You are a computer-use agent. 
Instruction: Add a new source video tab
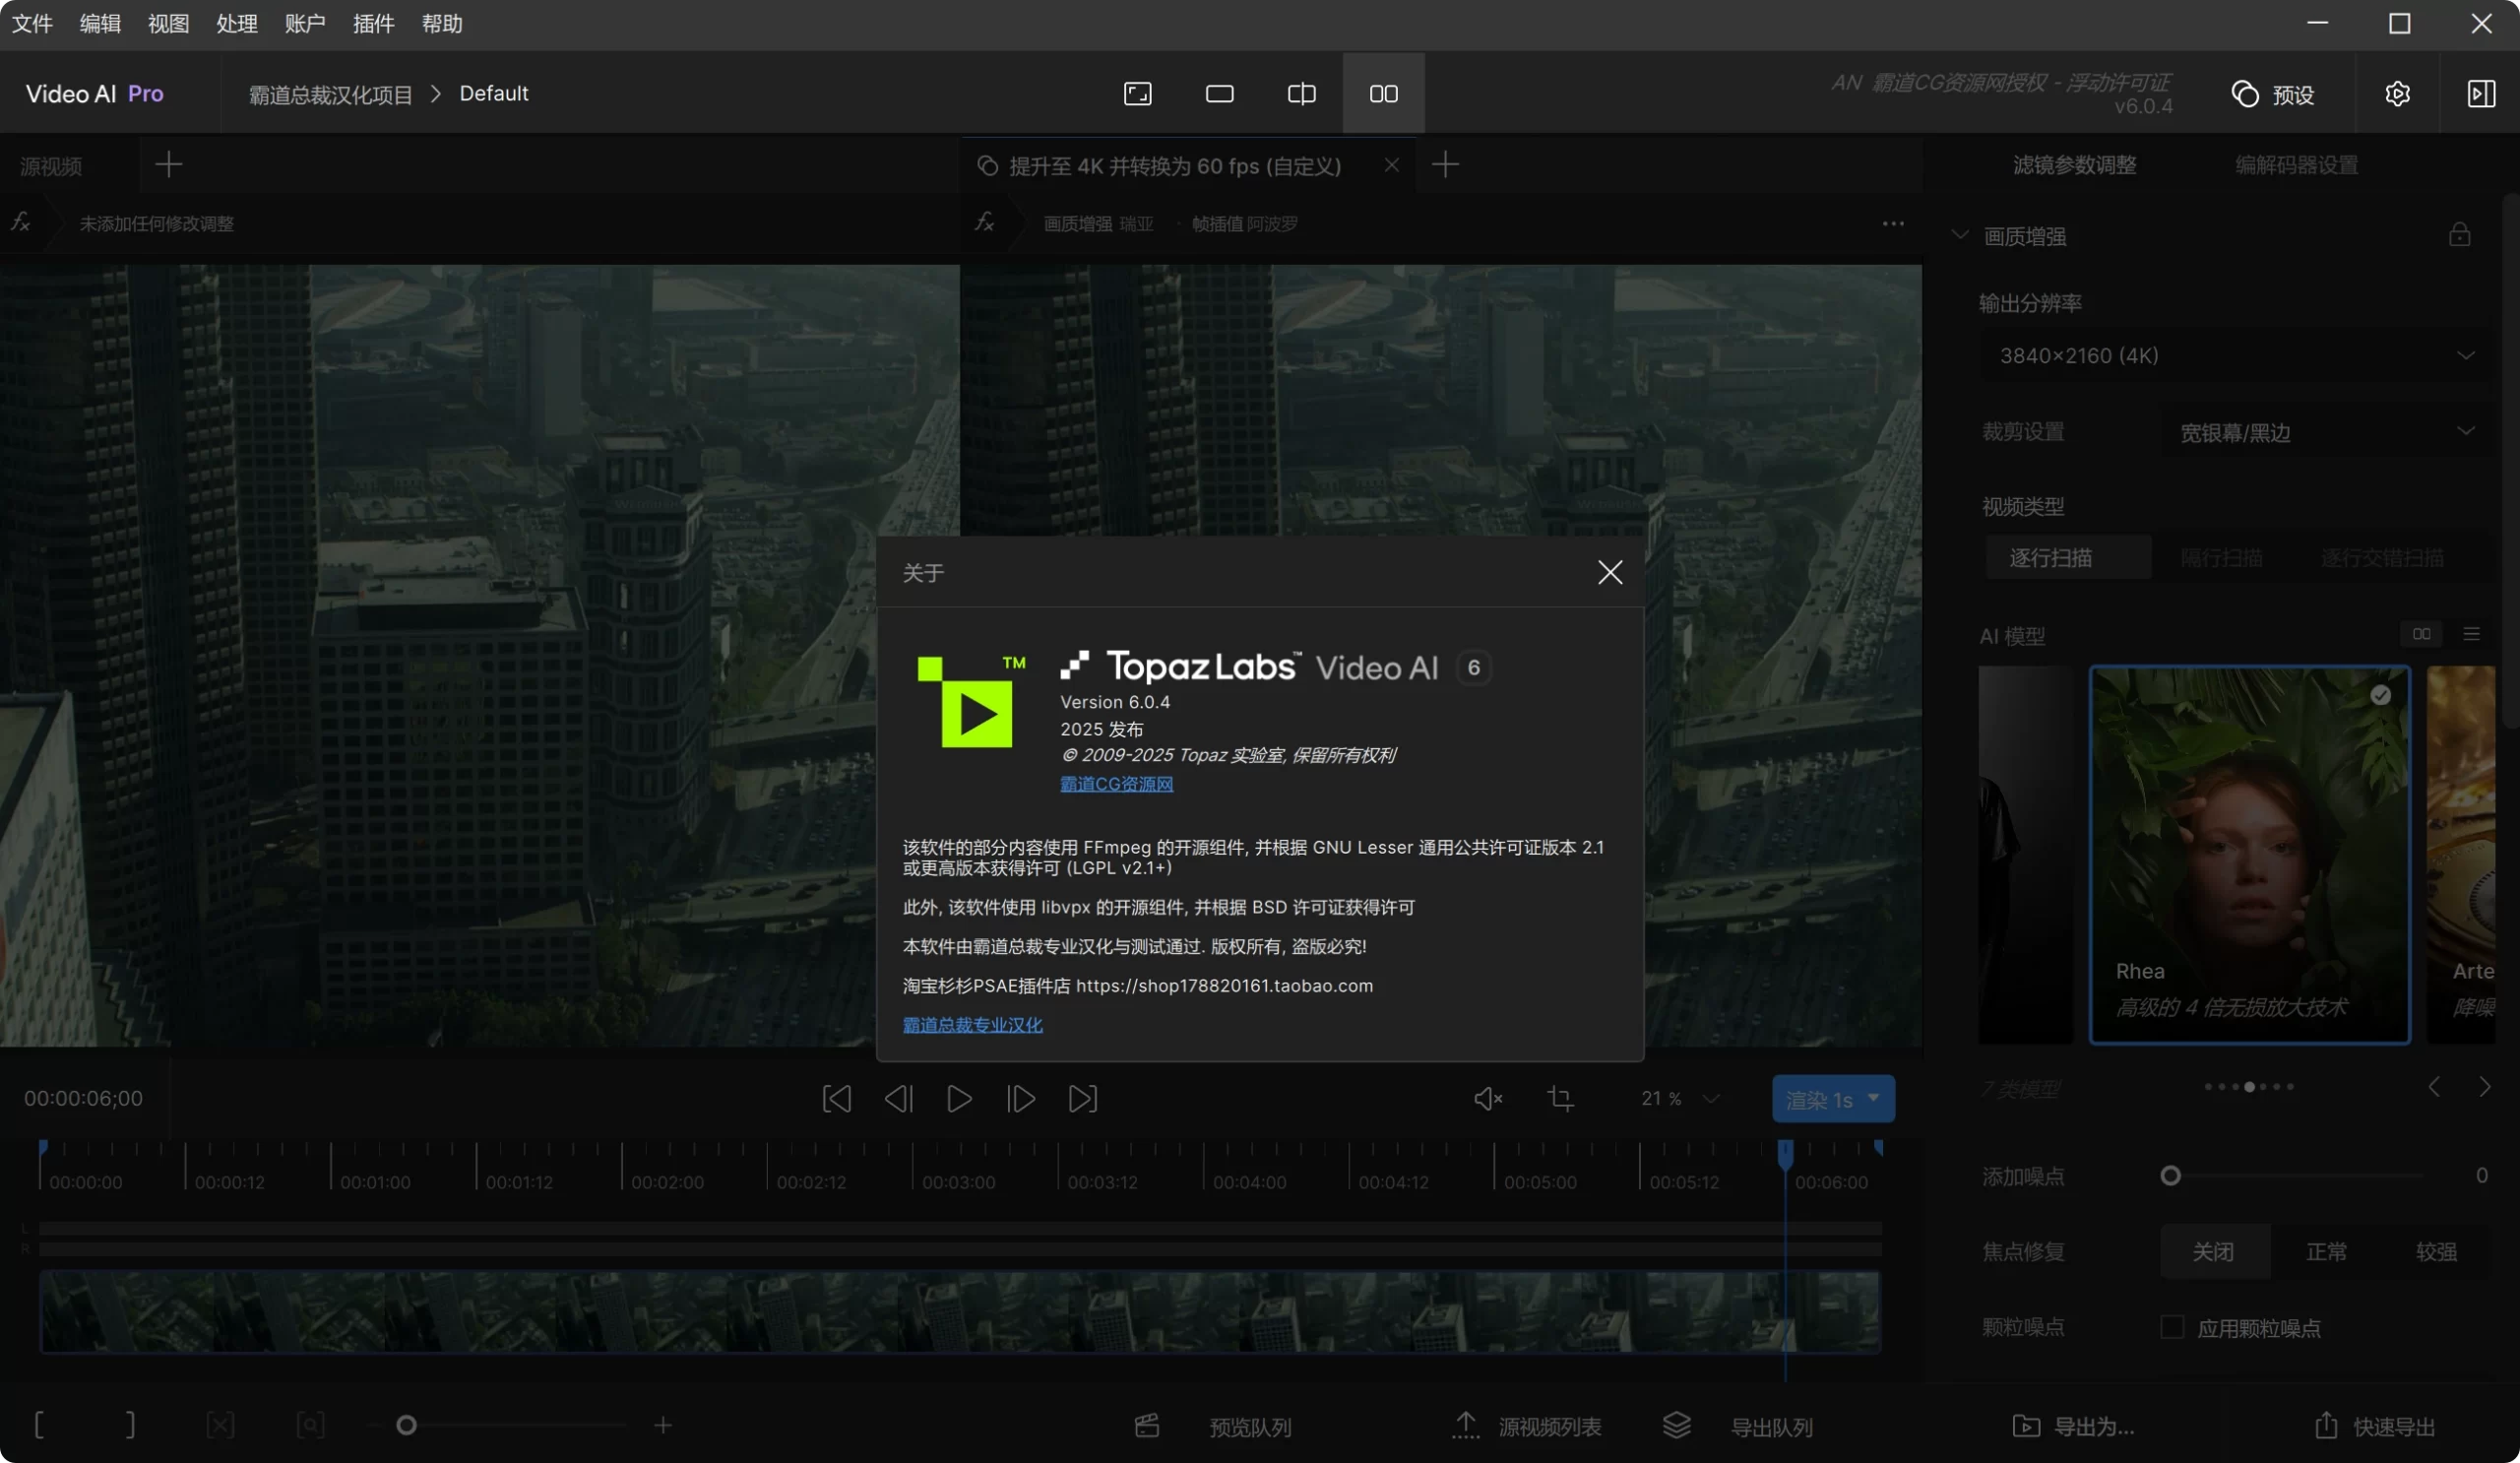tap(169, 165)
